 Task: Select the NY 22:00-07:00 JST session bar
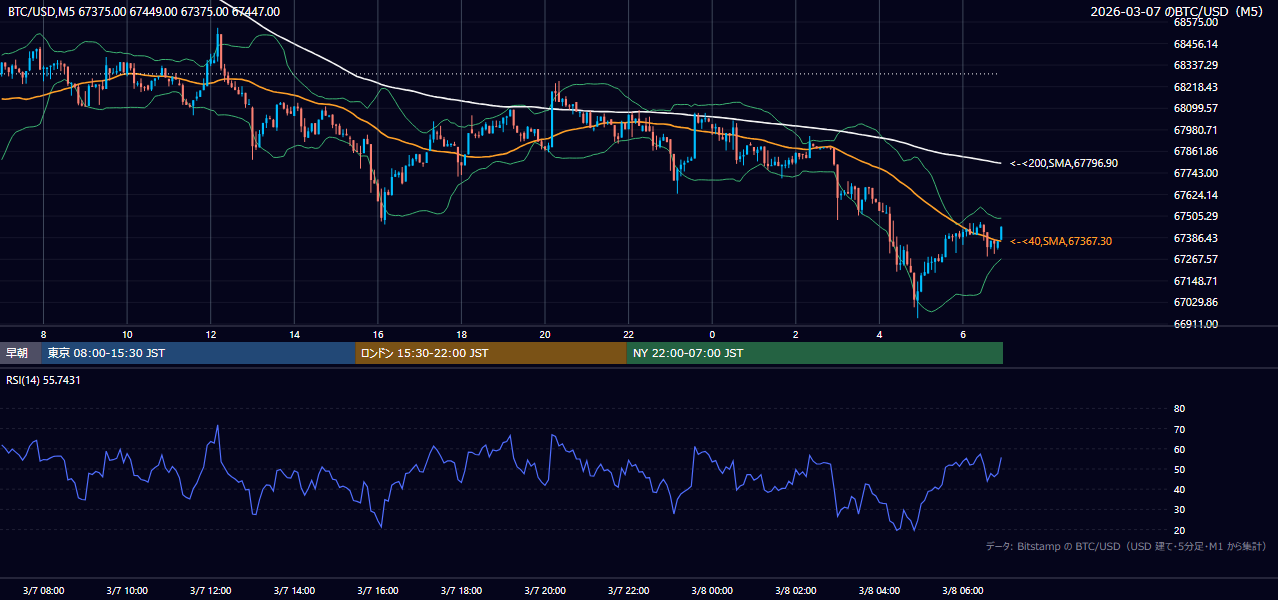[x=815, y=353]
